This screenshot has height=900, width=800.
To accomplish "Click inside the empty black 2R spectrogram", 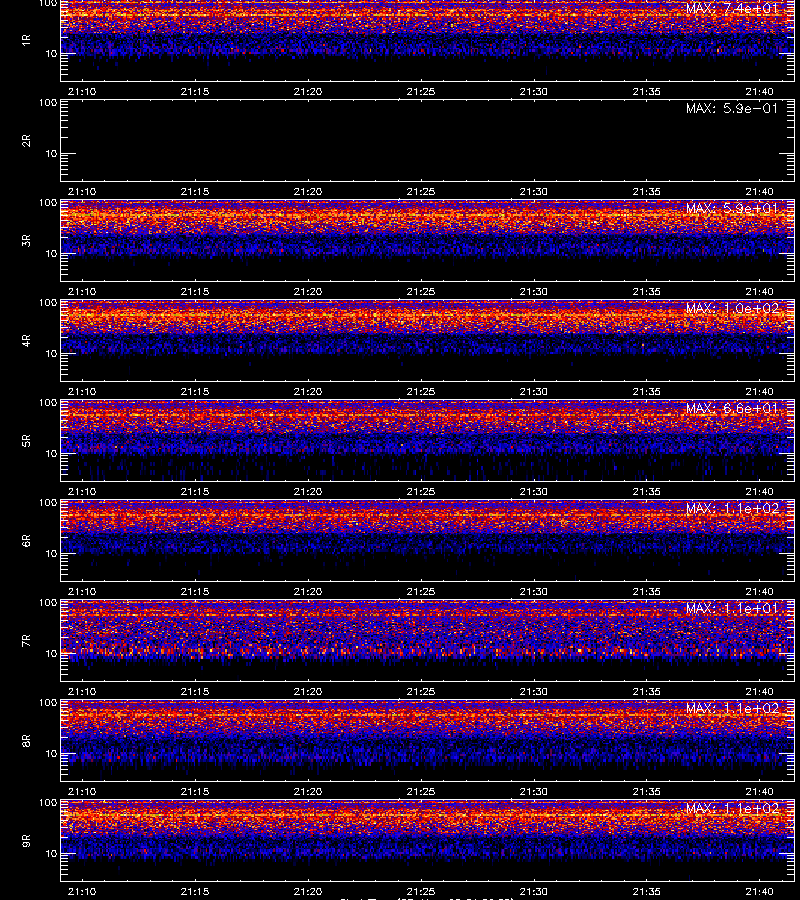I will coord(428,141).
